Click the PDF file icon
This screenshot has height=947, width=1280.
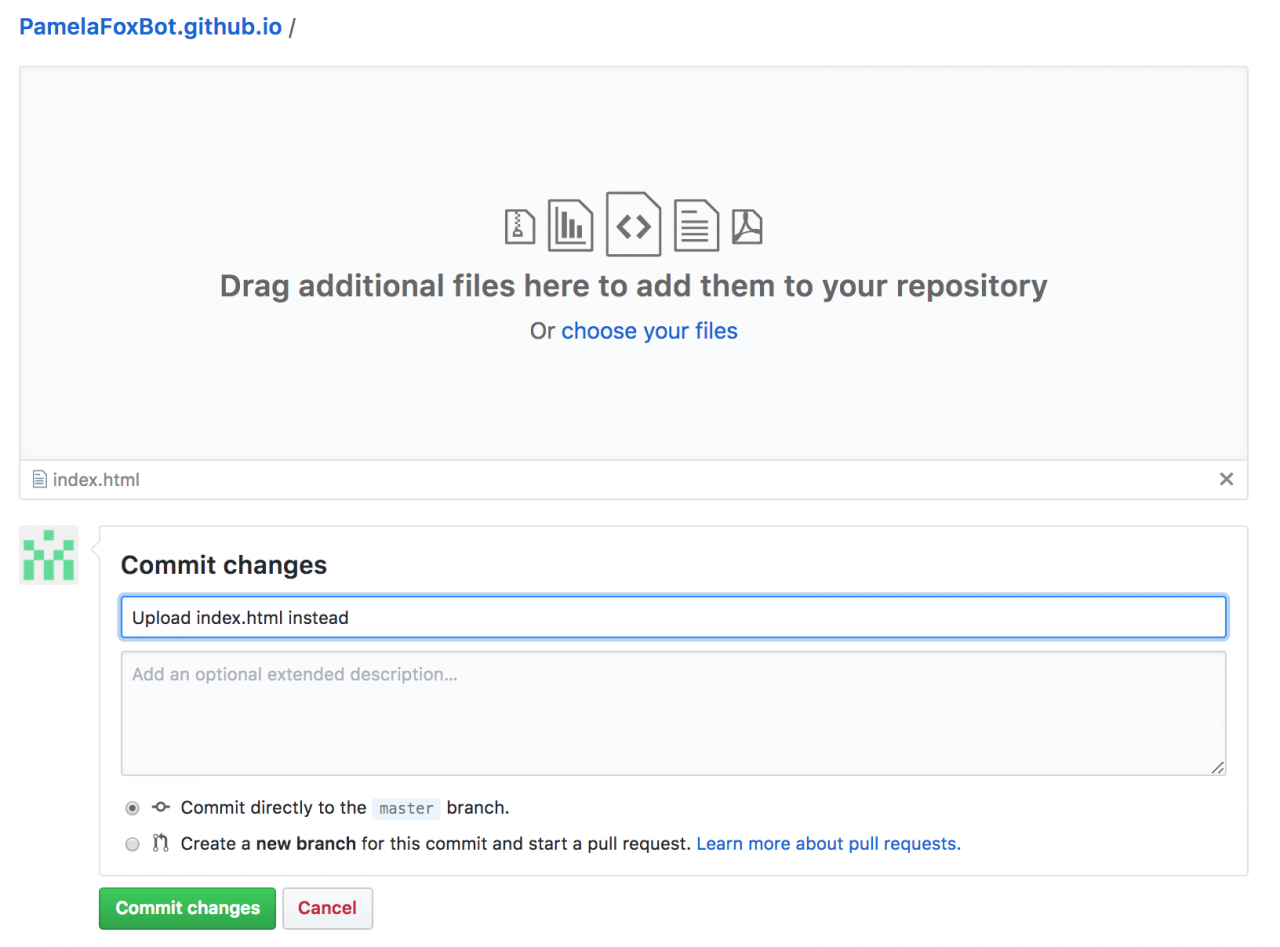tap(747, 226)
